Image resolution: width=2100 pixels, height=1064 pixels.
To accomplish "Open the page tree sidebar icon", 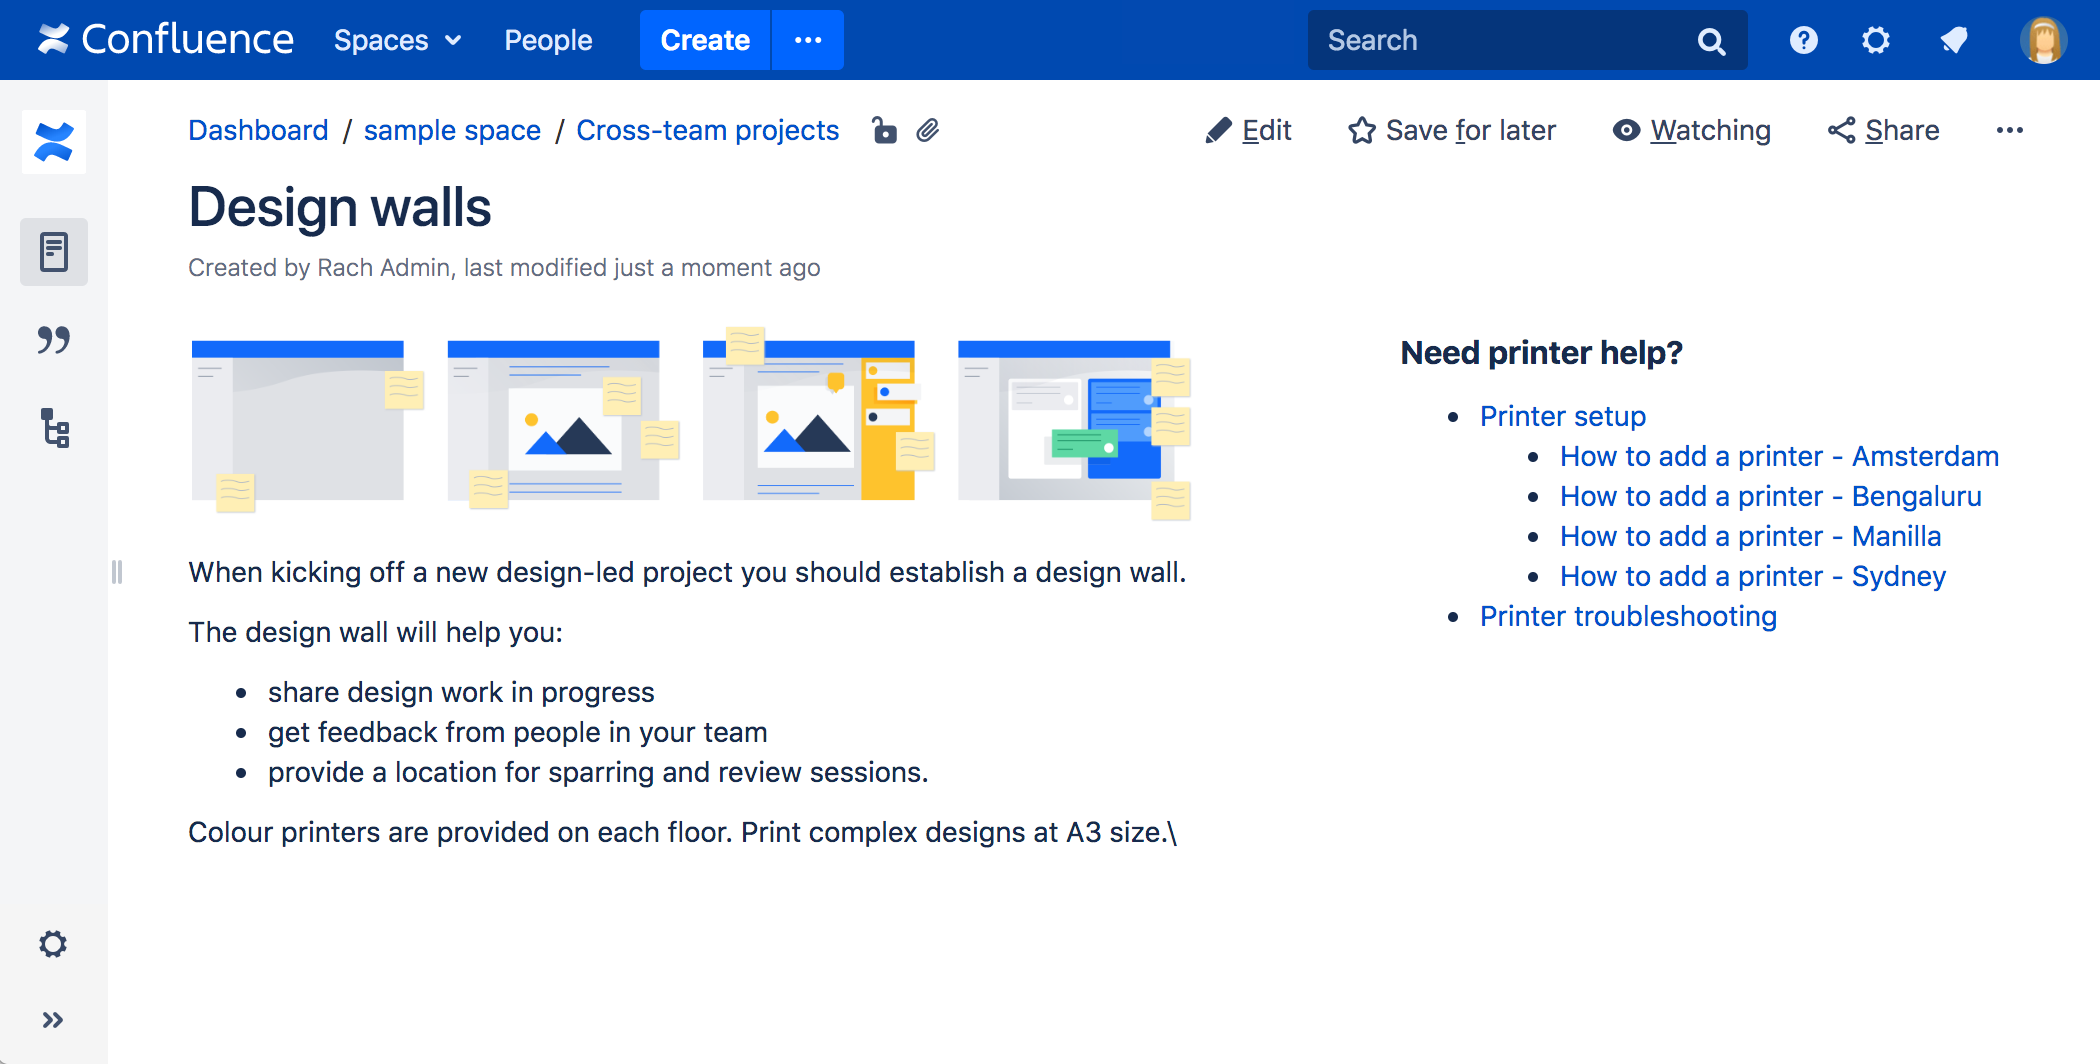I will 54,428.
